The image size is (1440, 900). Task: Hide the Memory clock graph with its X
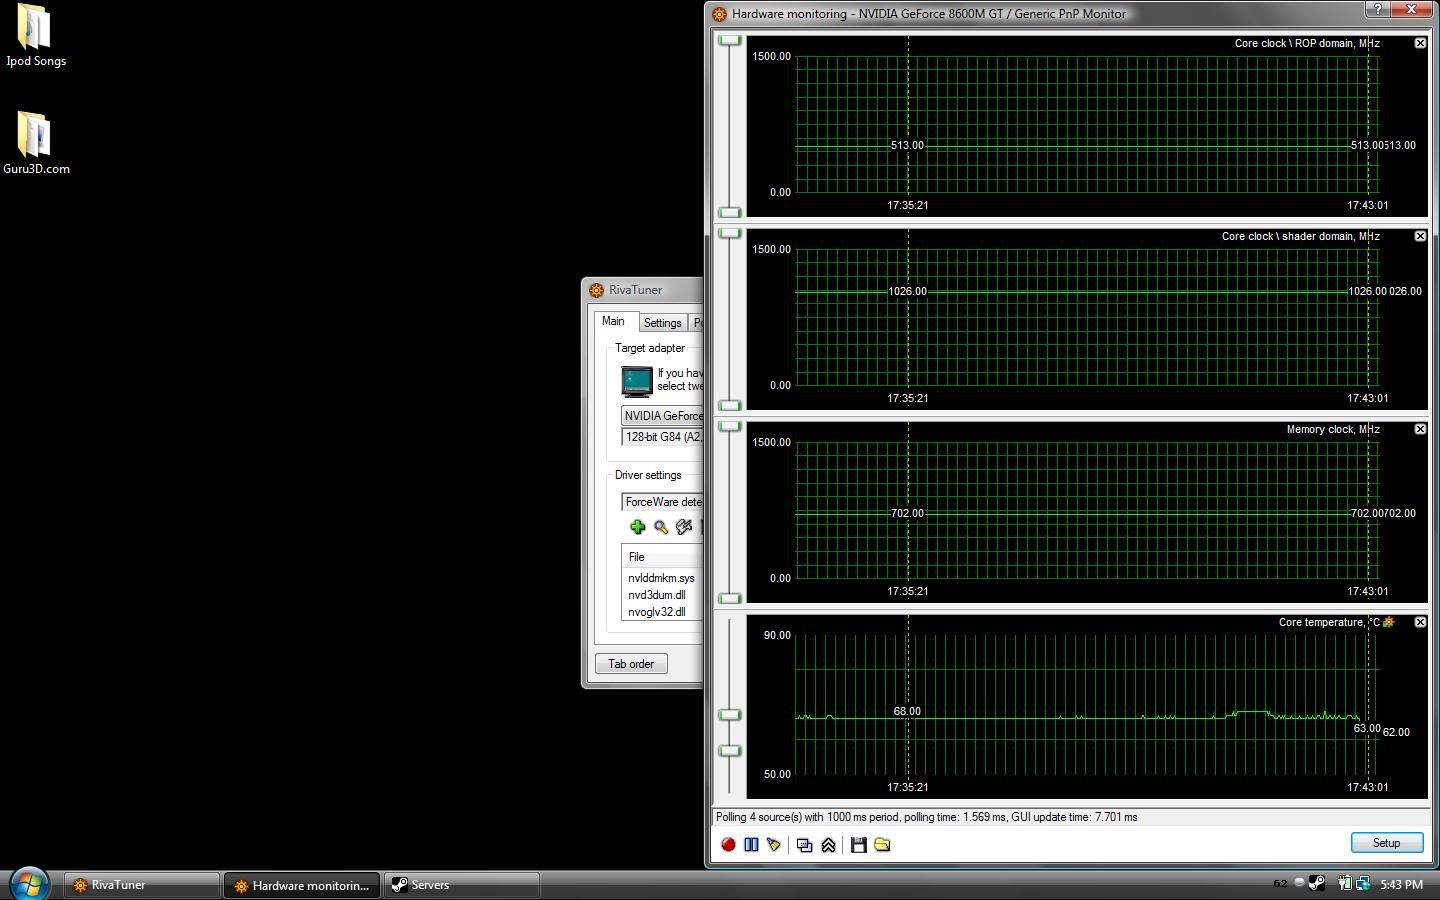[x=1420, y=429]
